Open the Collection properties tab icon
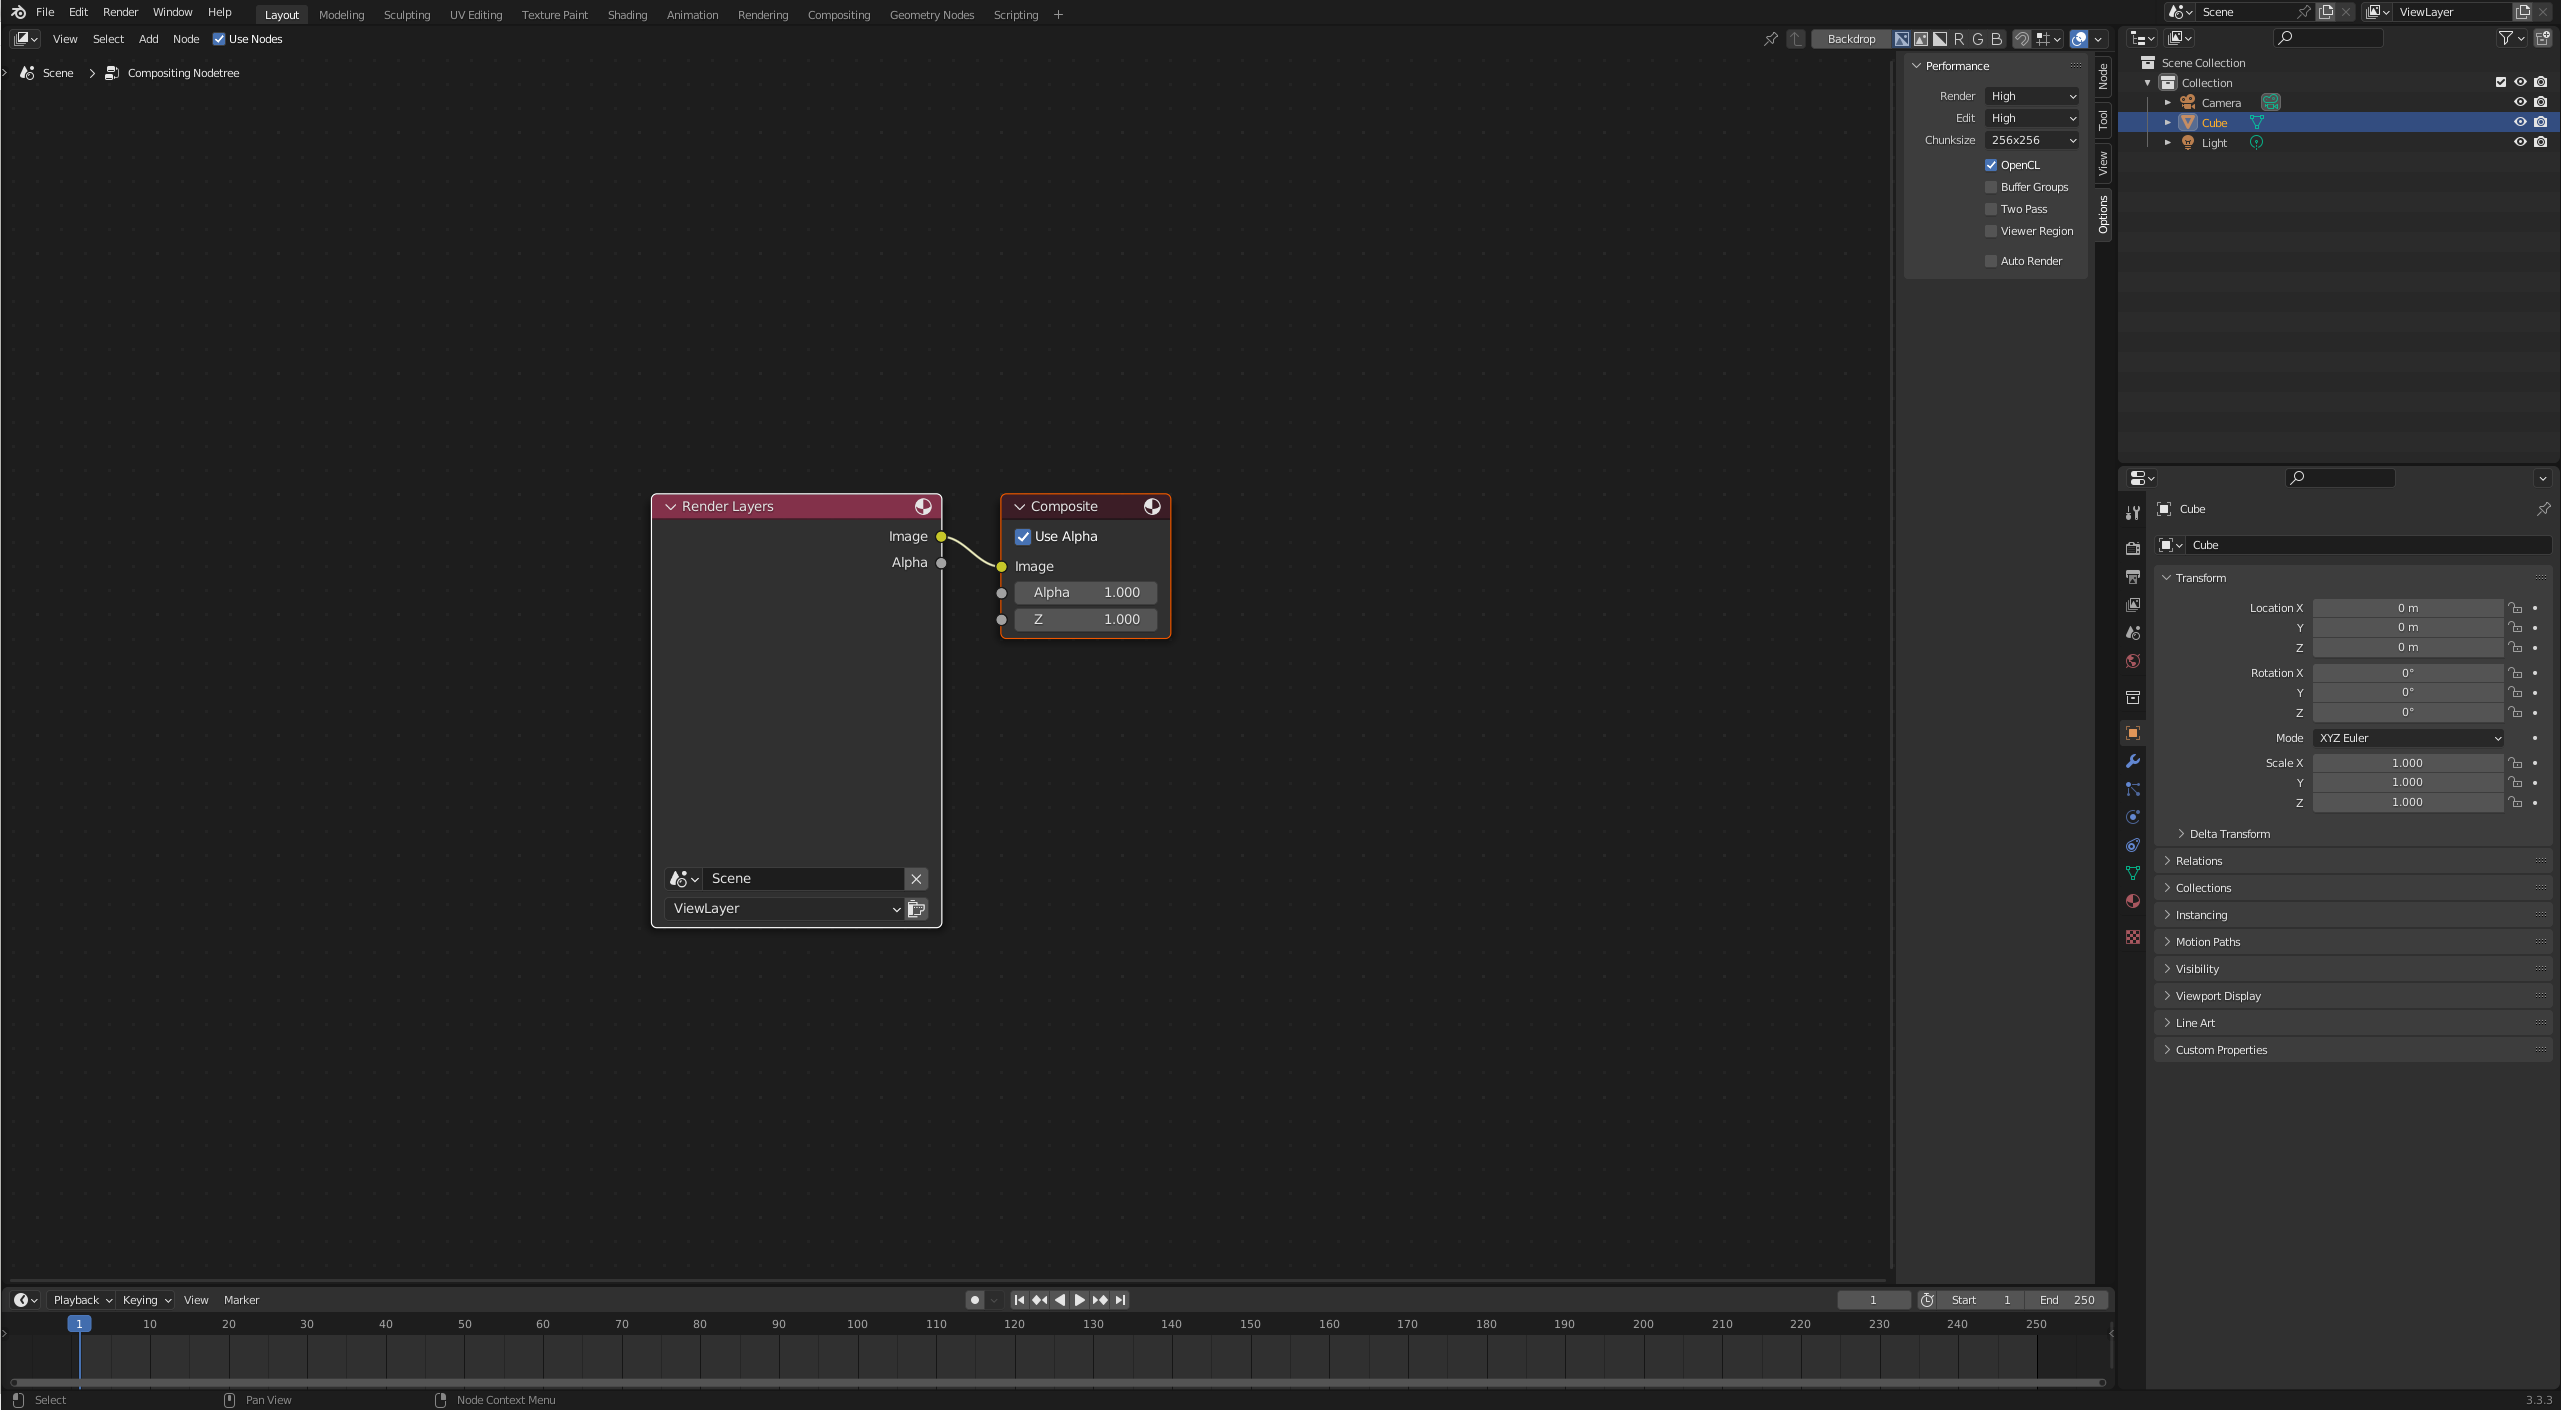 (2133, 697)
